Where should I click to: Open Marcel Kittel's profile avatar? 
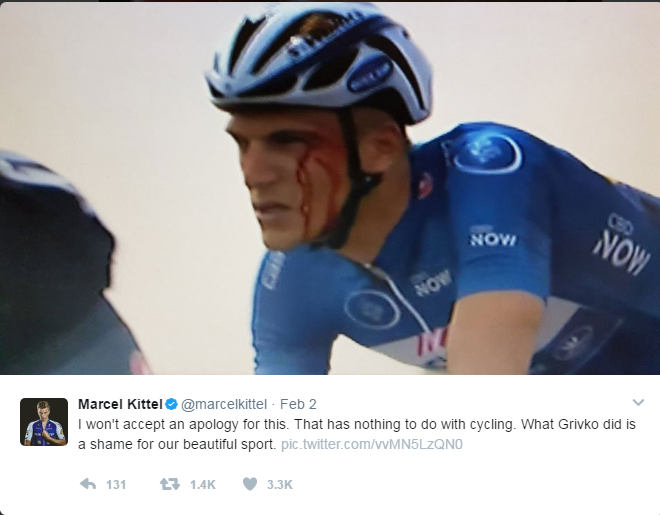(44, 421)
